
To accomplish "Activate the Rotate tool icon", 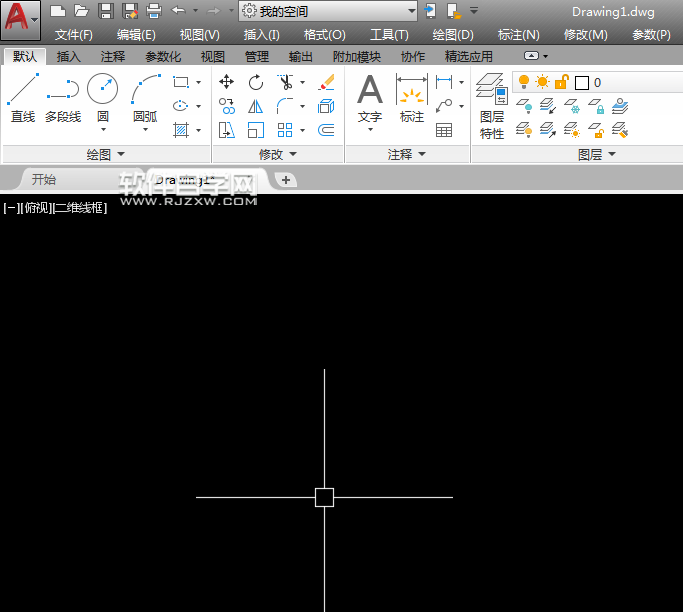I will tap(256, 82).
